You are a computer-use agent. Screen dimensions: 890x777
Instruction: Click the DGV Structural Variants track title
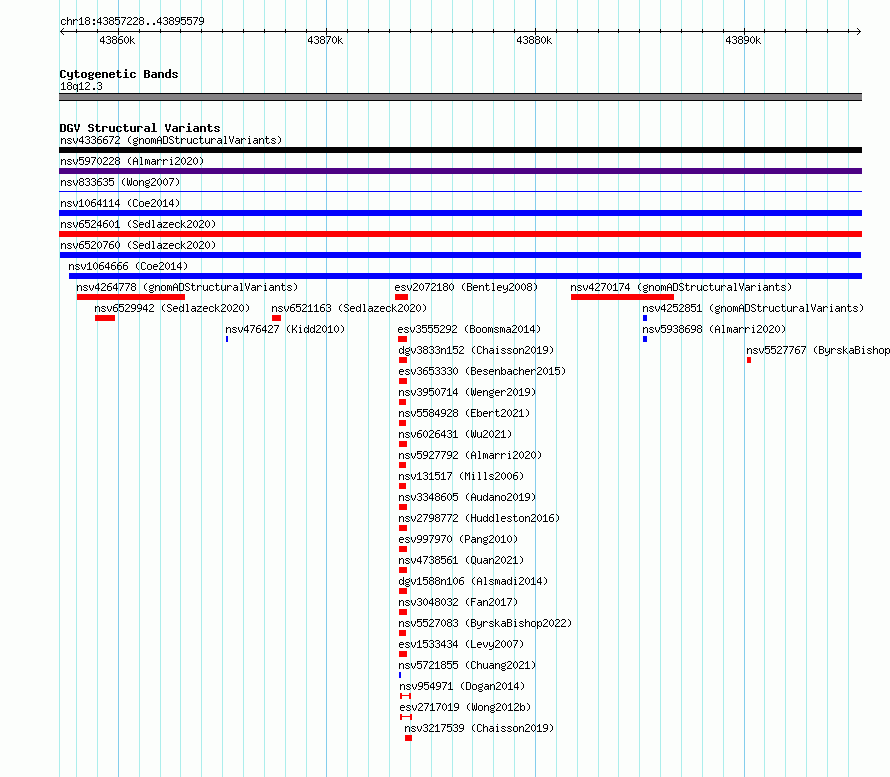pos(140,128)
